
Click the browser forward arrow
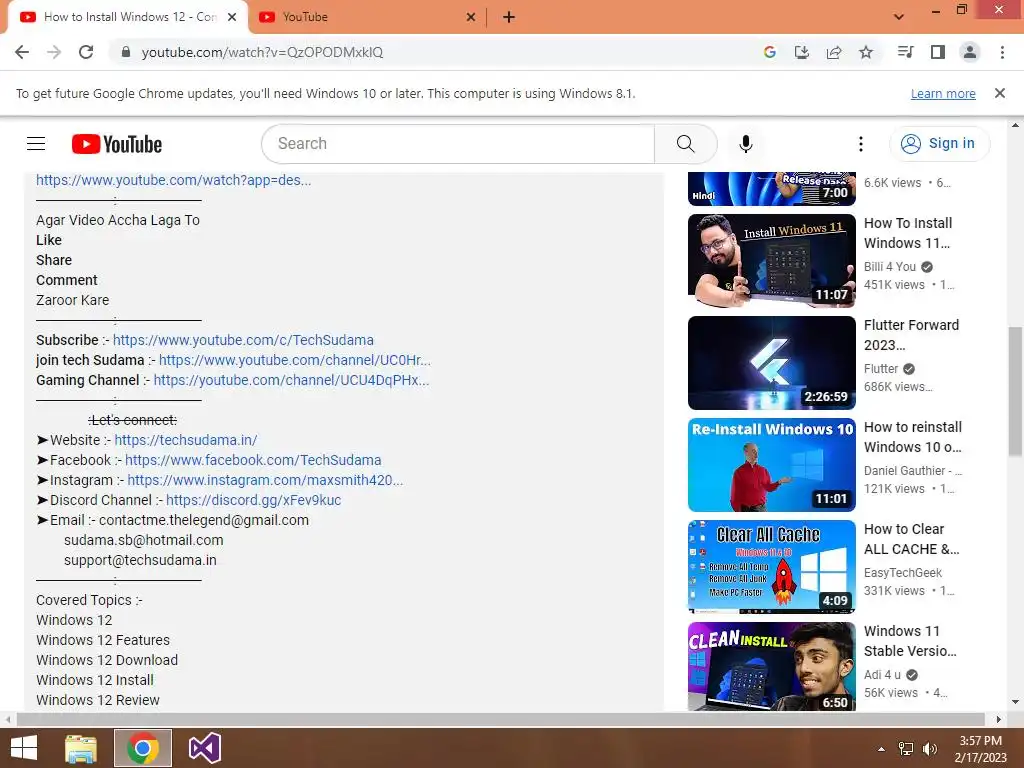pyautogui.click(x=54, y=52)
